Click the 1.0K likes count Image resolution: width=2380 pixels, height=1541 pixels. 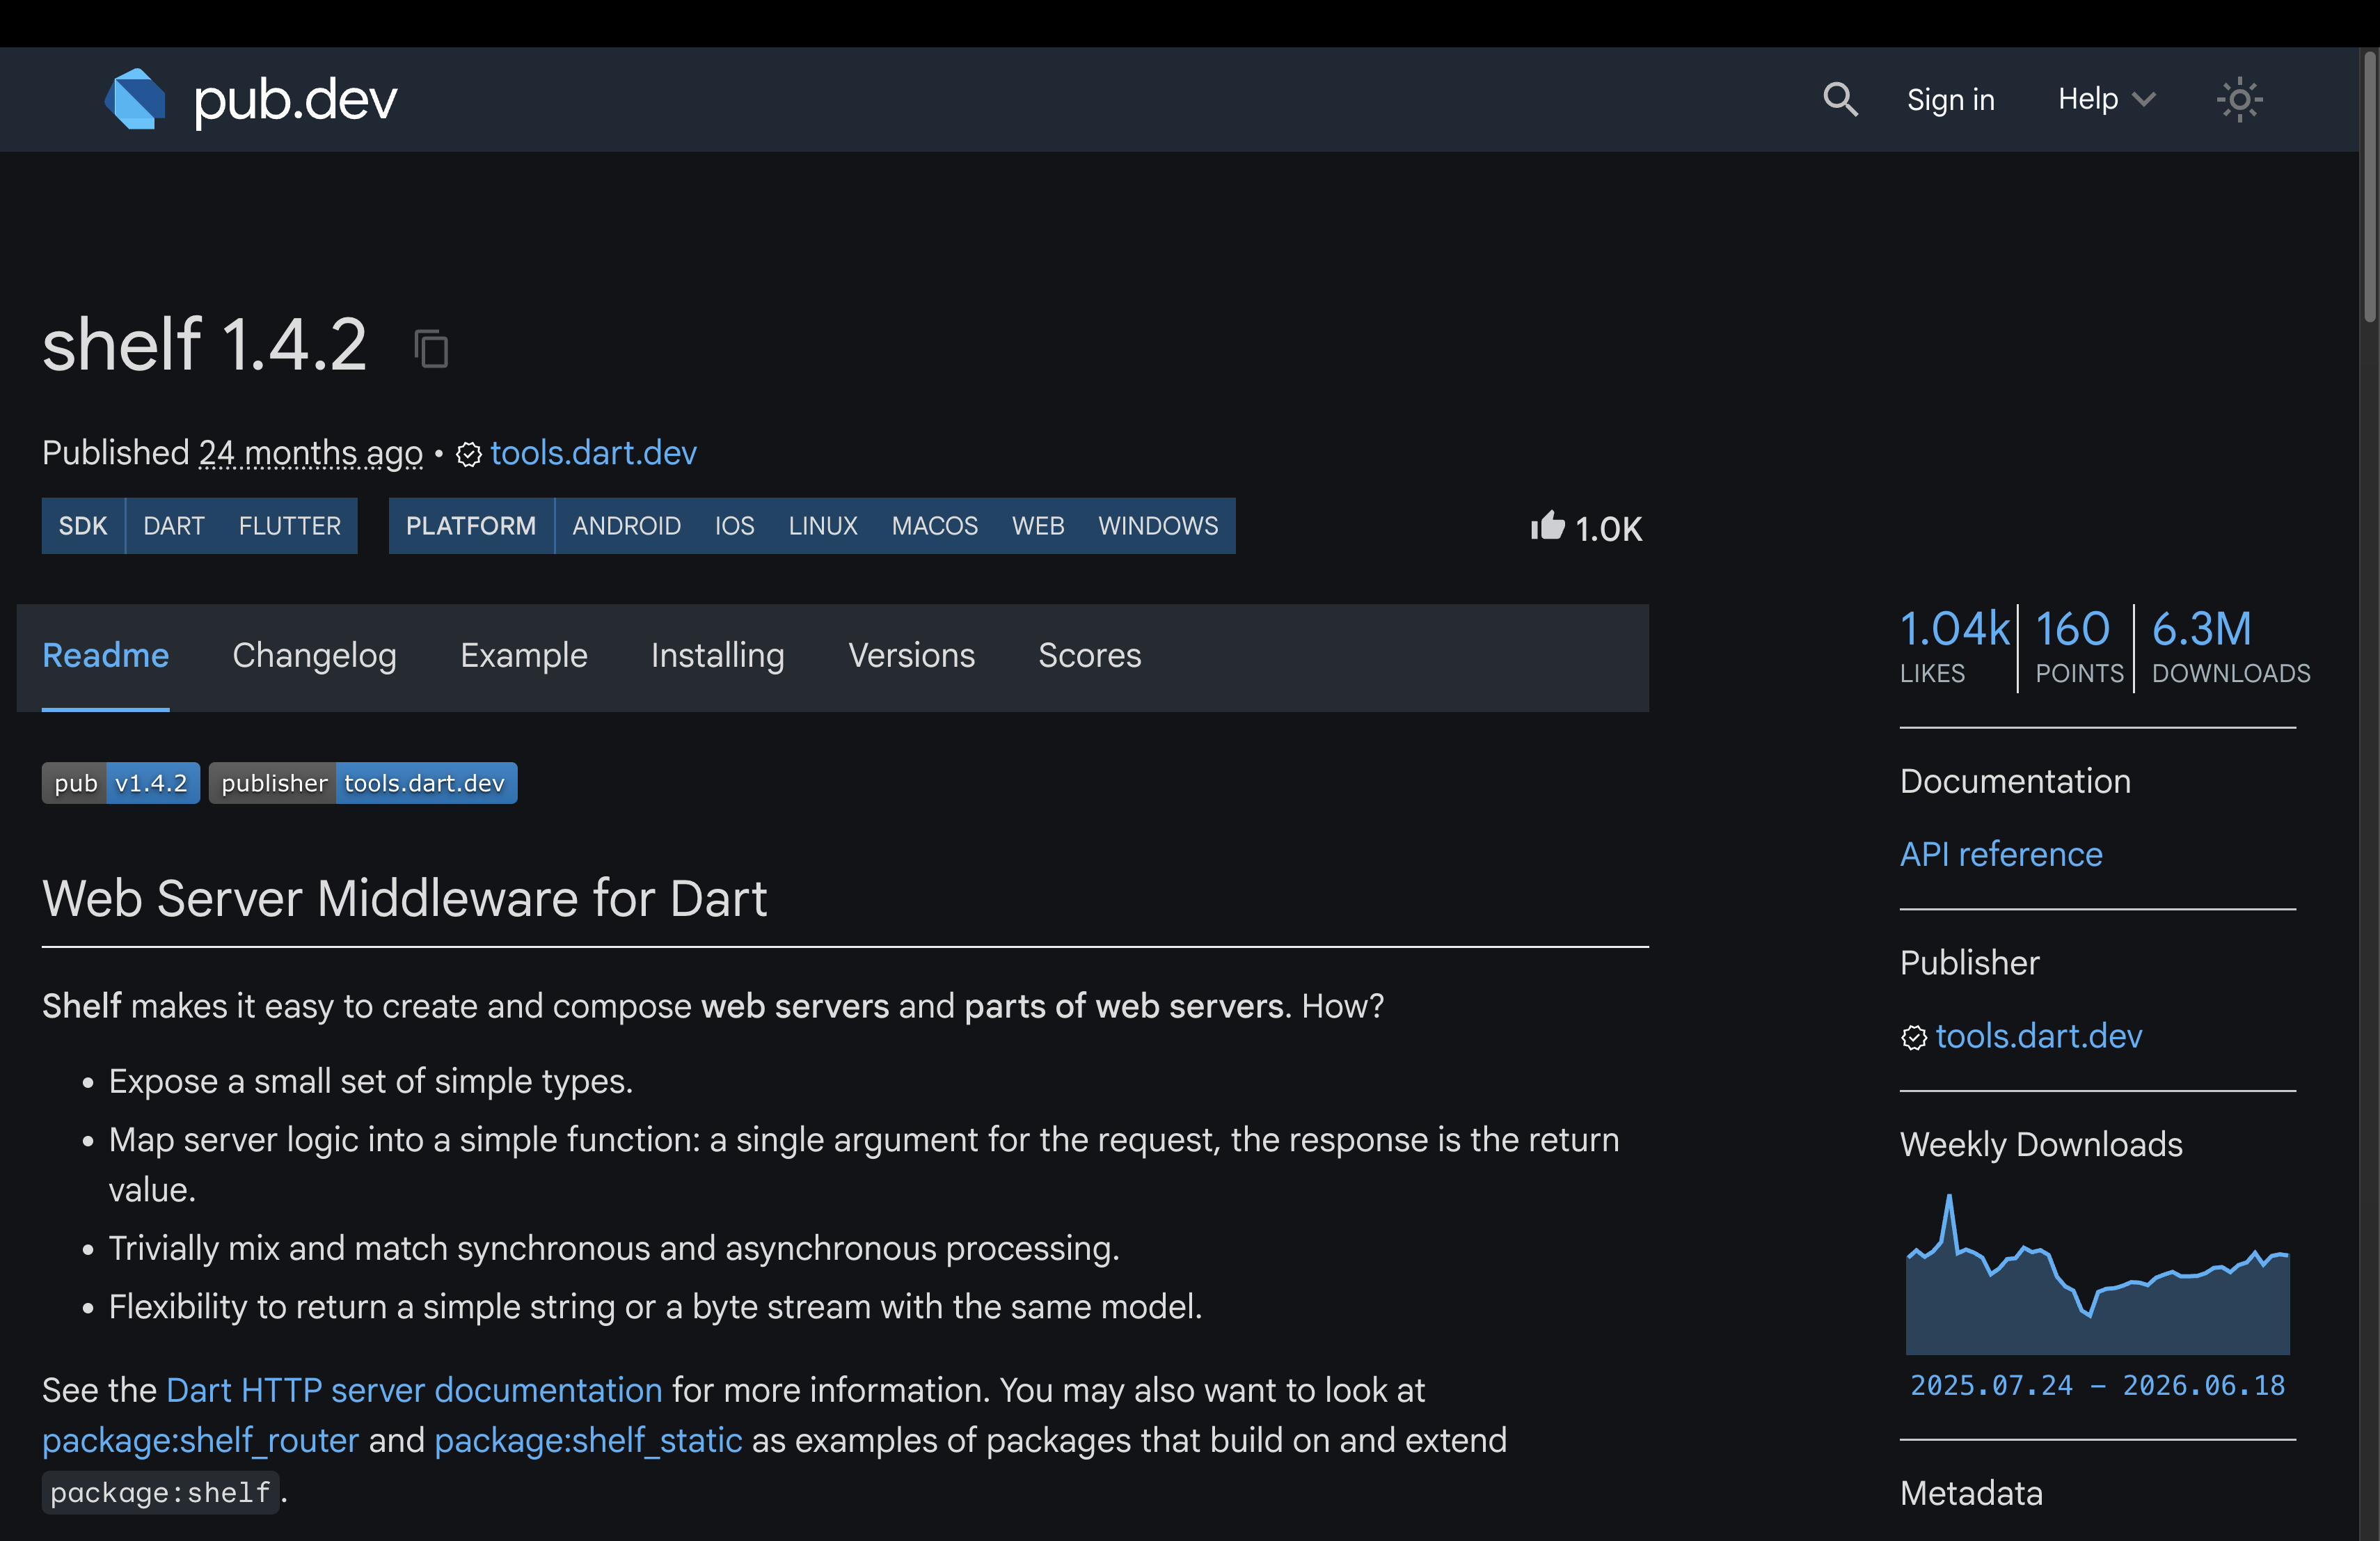pos(1608,529)
